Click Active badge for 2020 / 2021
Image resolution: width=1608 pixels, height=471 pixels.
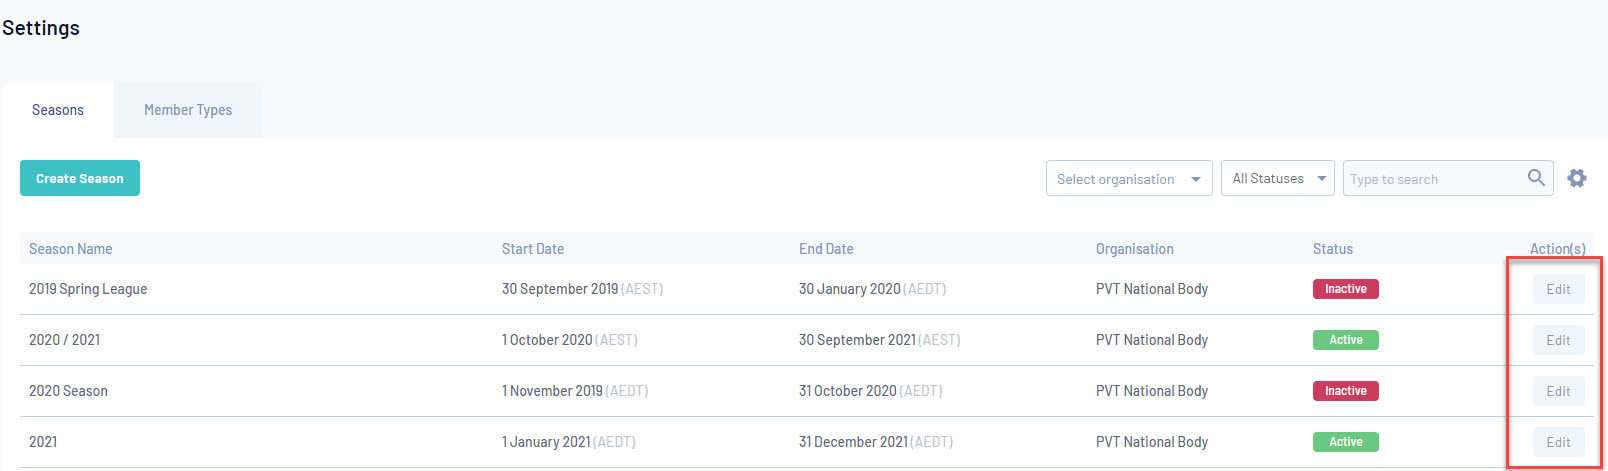pyautogui.click(x=1345, y=340)
